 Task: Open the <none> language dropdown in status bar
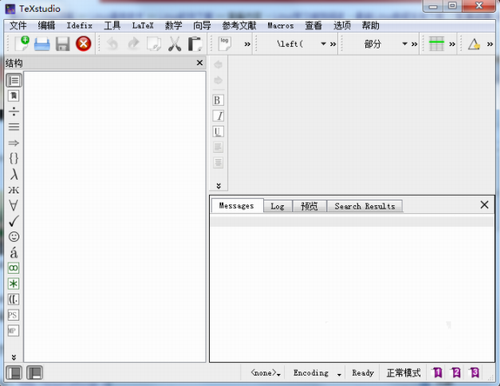pyautogui.click(x=266, y=373)
